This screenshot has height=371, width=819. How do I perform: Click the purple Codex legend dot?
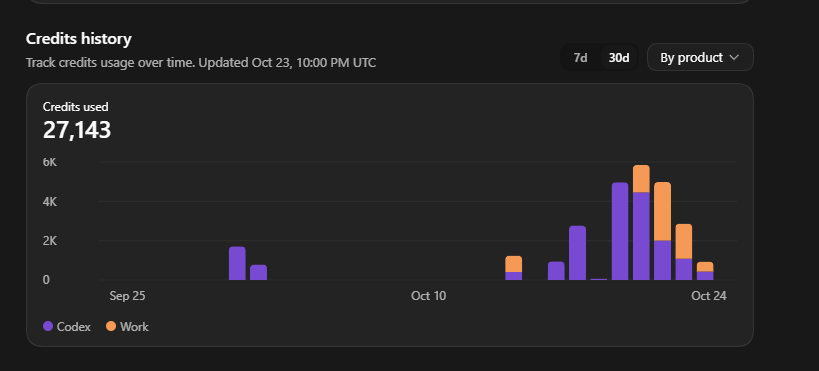tap(48, 326)
